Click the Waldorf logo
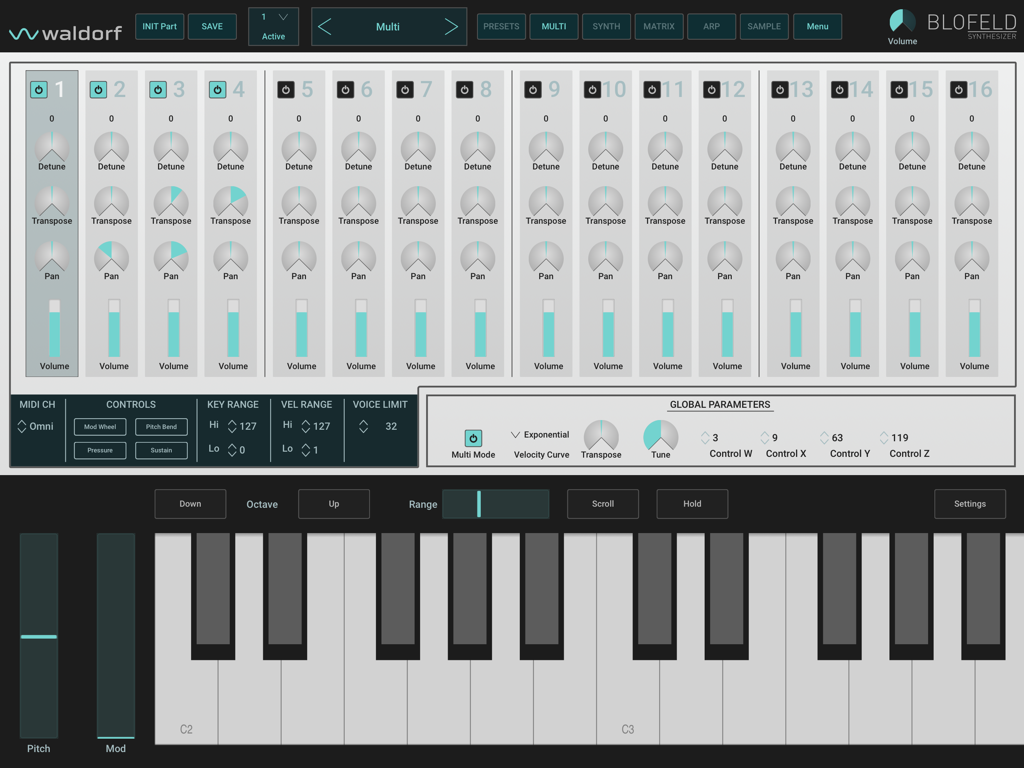This screenshot has height=768, width=1024. click(x=63, y=28)
